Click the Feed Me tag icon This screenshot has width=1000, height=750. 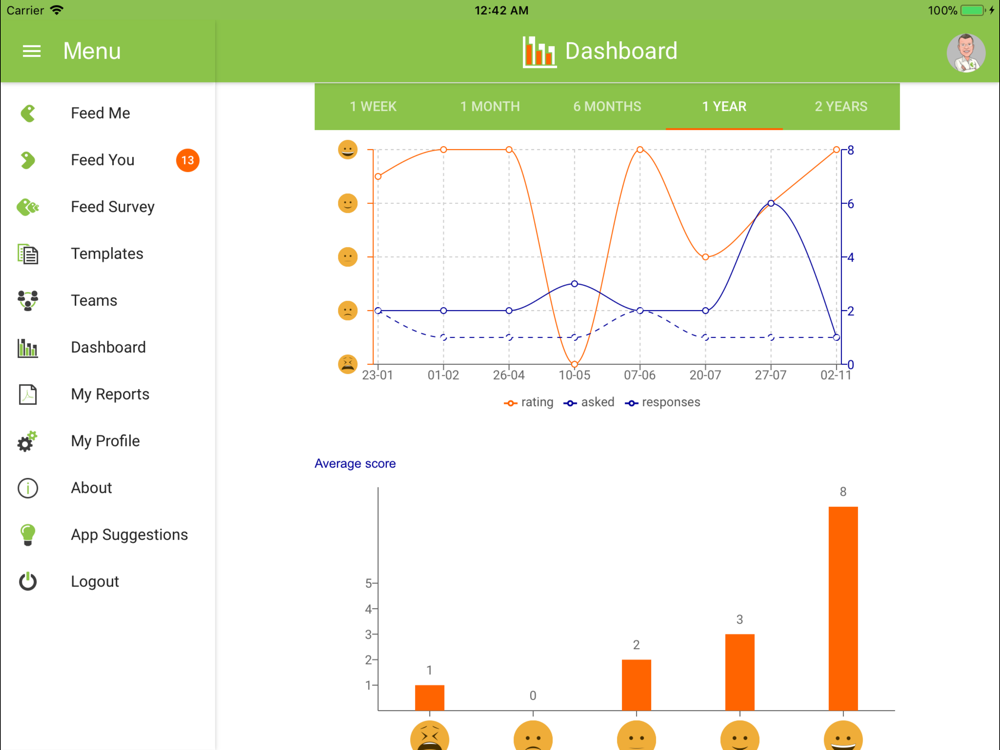27,114
